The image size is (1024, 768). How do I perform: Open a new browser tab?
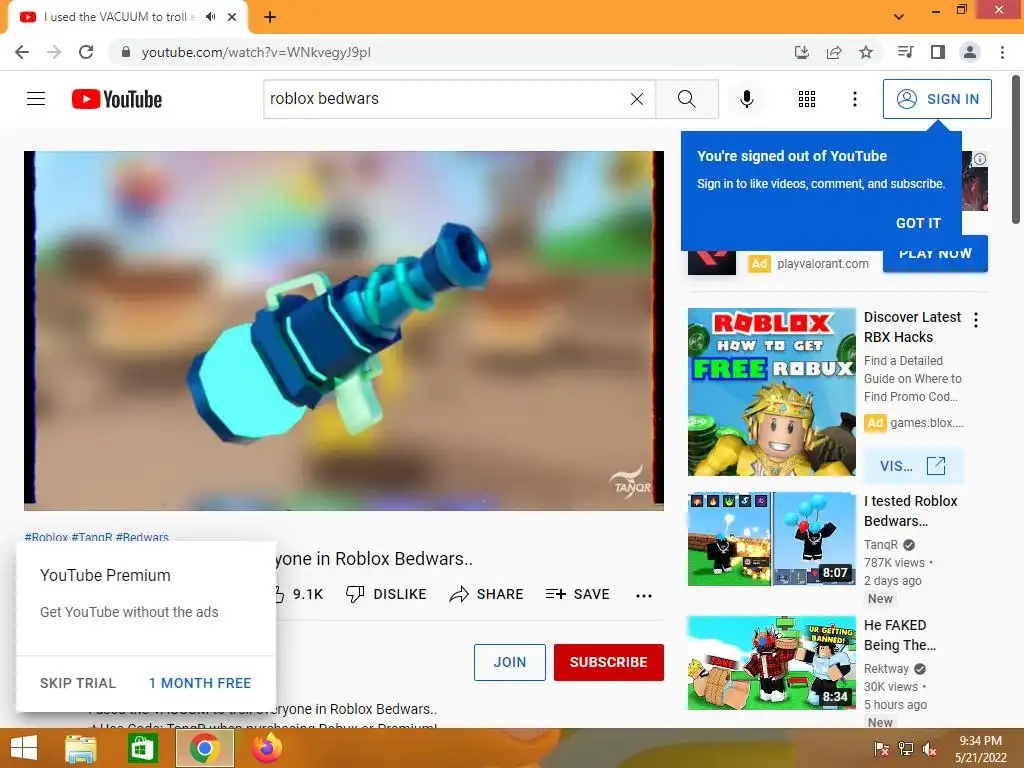(x=270, y=17)
